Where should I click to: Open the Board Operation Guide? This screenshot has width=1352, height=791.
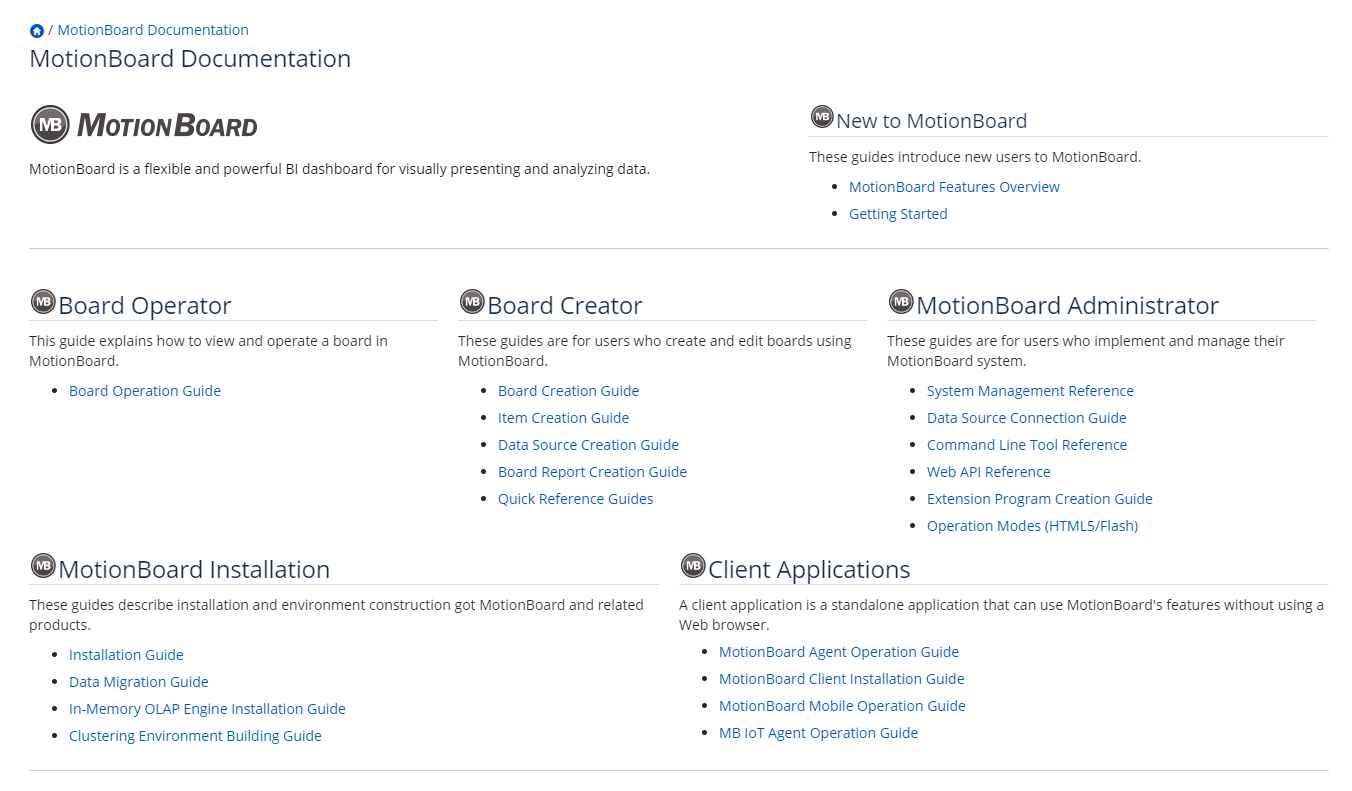pyautogui.click(x=145, y=391)
